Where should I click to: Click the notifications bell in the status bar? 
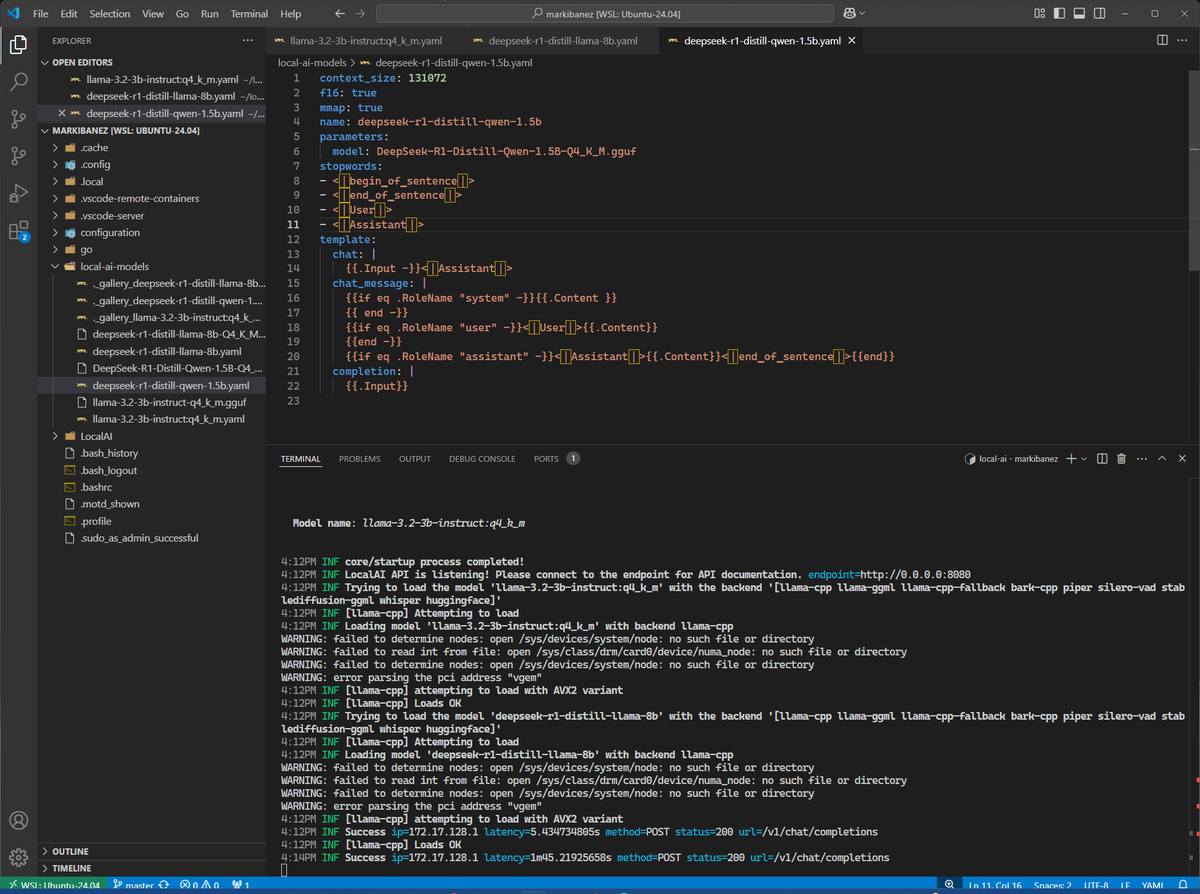click(x=1185, y=885)
